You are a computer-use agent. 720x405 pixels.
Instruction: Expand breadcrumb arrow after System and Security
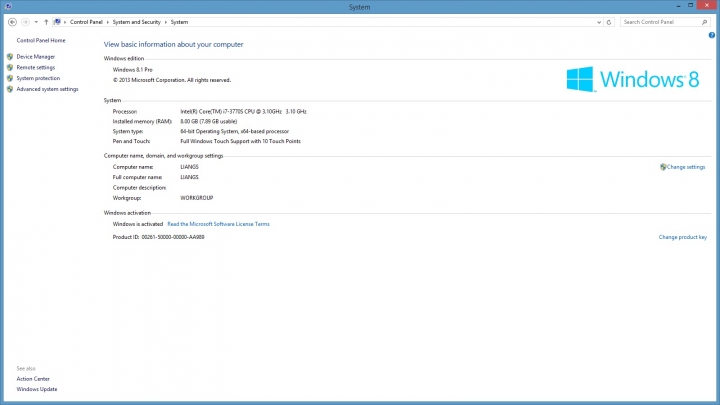165,22
